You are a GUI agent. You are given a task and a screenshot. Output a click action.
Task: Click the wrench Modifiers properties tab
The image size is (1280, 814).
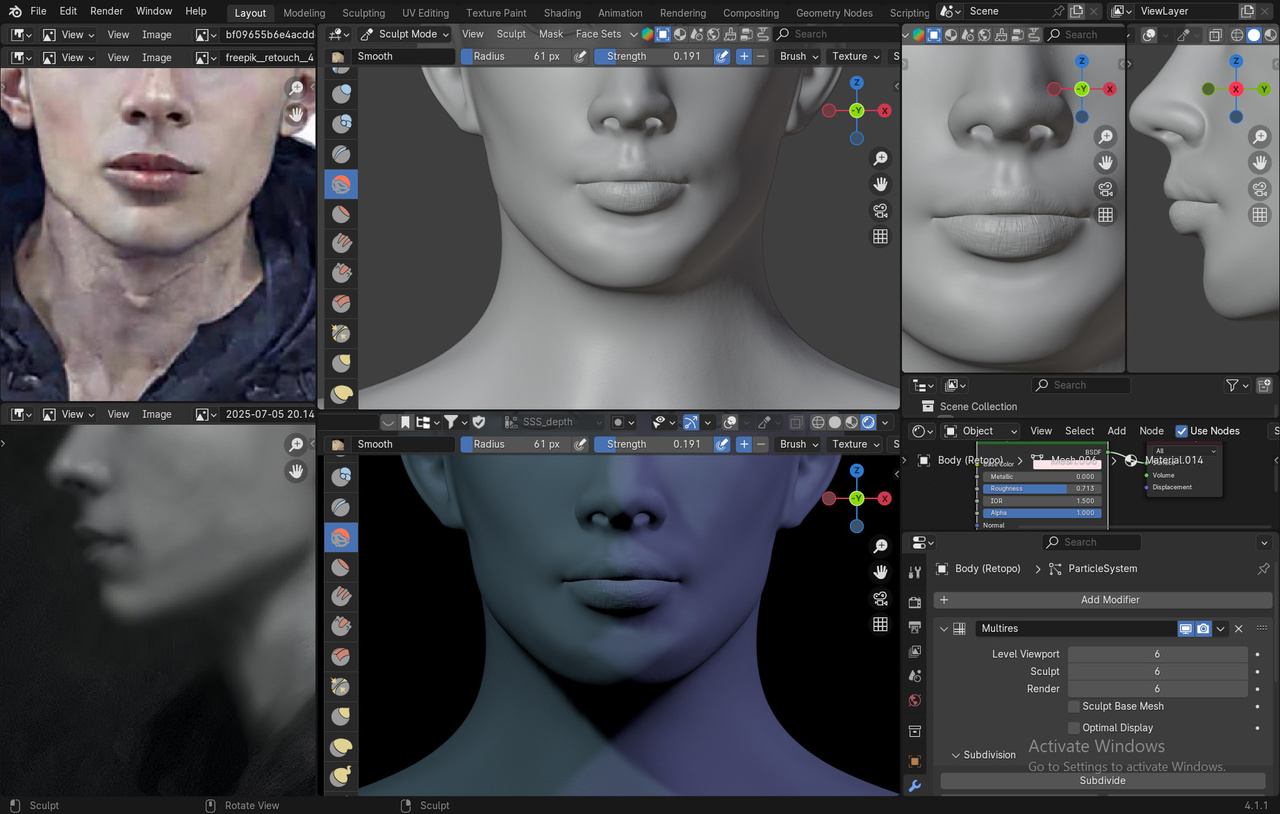coord(914,787)
